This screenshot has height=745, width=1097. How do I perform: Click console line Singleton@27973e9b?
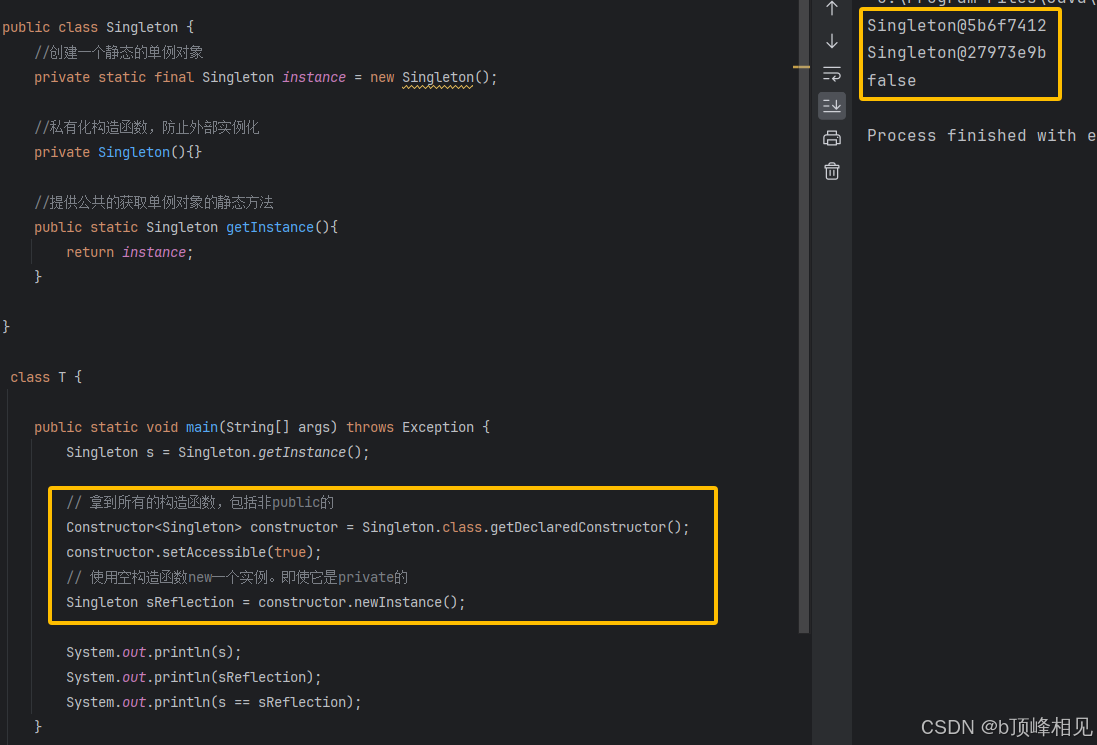(956, 52)
